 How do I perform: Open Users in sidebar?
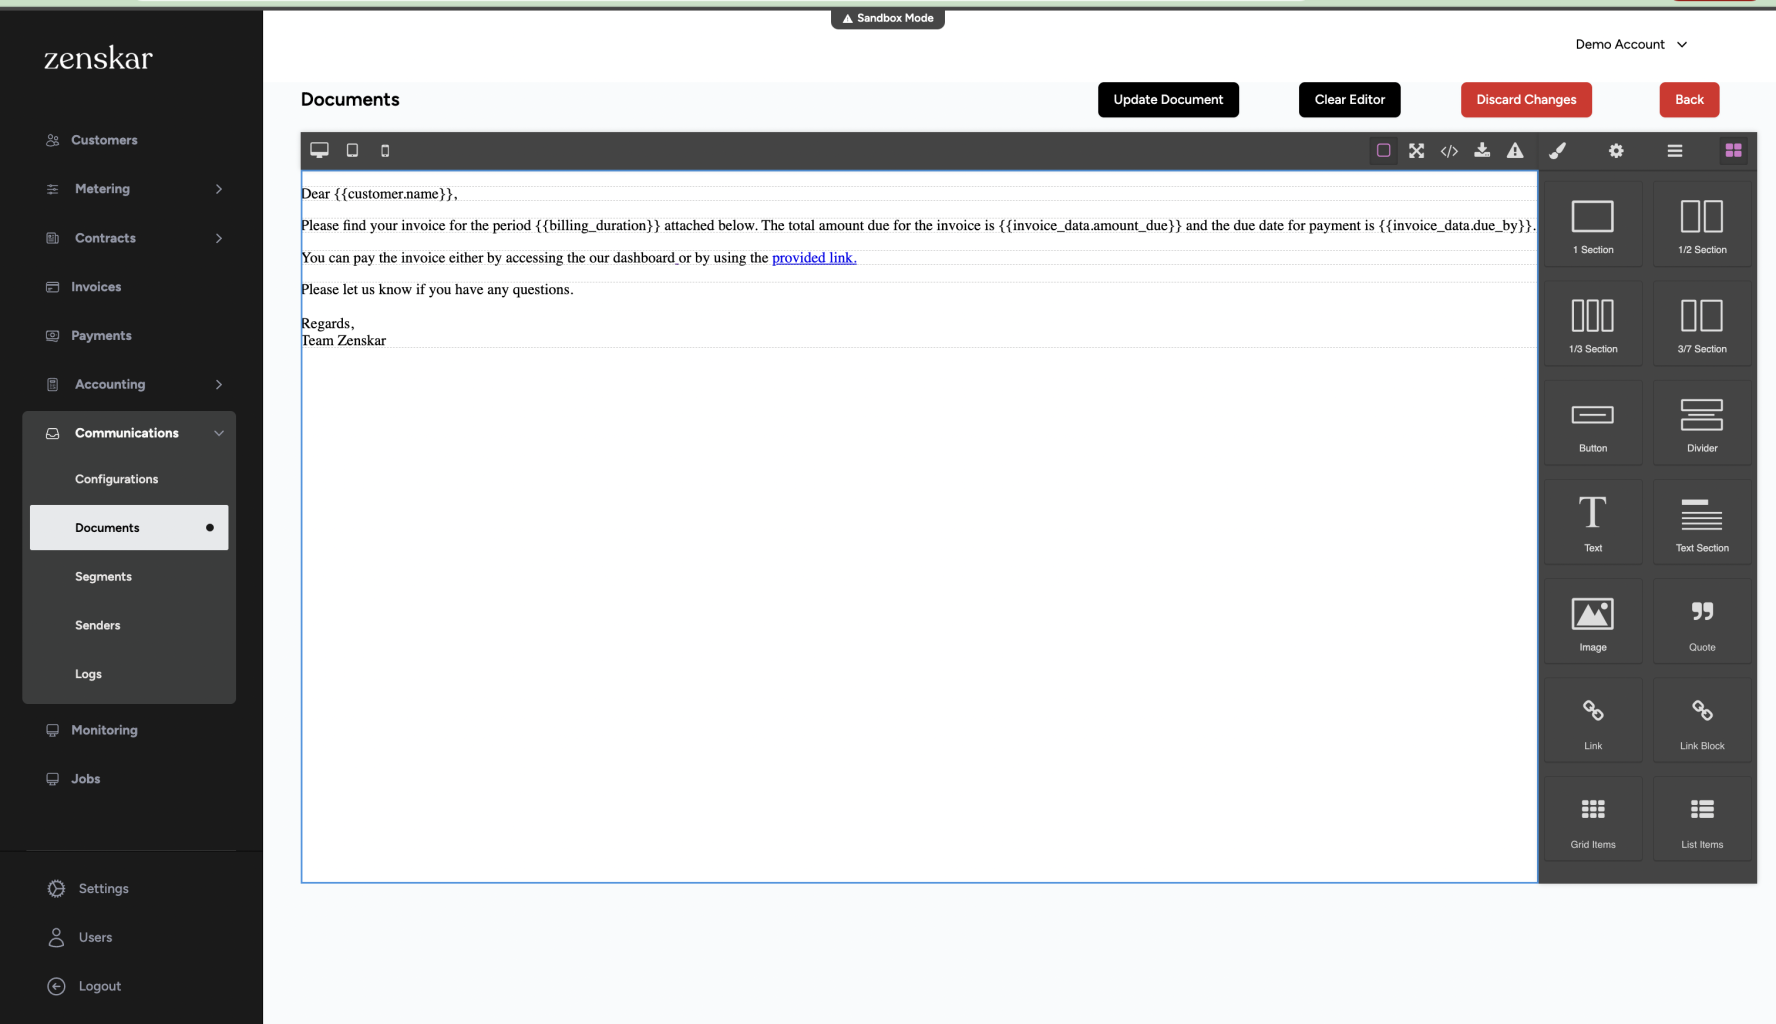pos(95,937)
